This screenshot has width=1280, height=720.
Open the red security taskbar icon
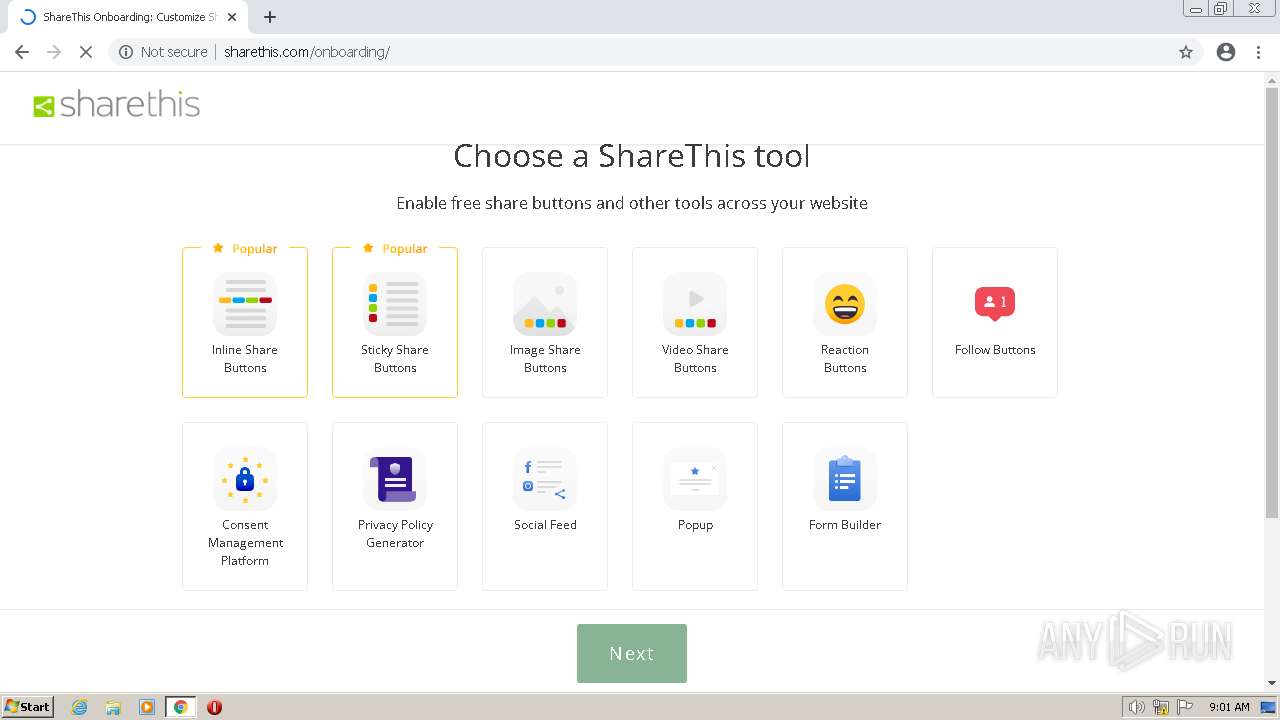click(214, 707)
